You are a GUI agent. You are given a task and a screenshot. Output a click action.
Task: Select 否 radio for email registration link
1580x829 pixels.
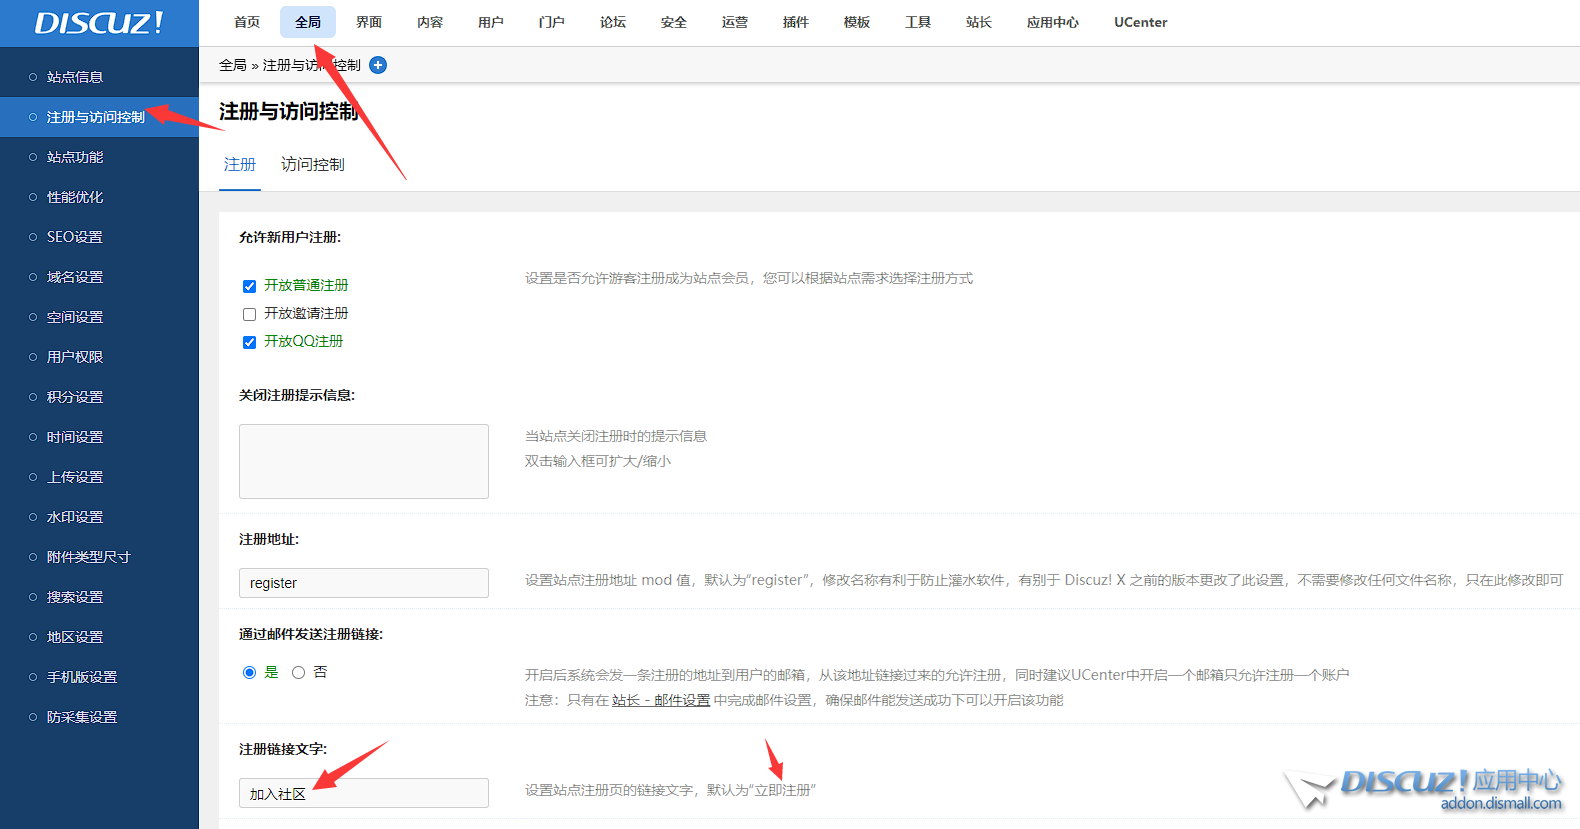coord(298,672)
